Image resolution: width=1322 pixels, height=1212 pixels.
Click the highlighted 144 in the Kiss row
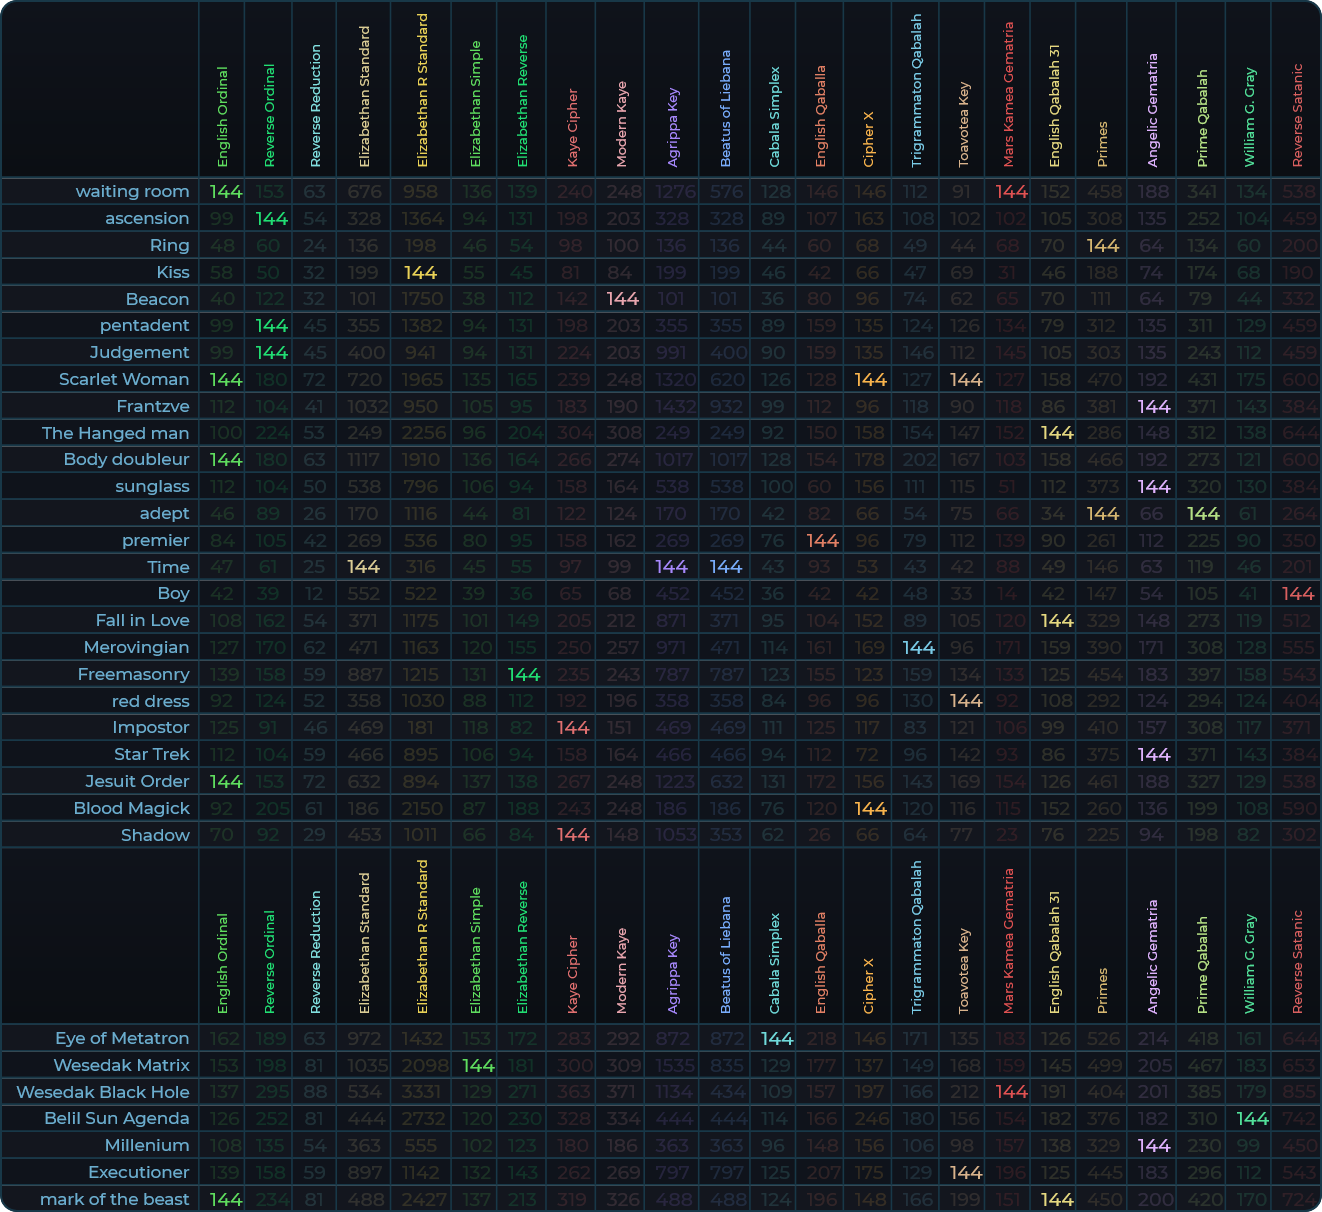tap(420, 273)
